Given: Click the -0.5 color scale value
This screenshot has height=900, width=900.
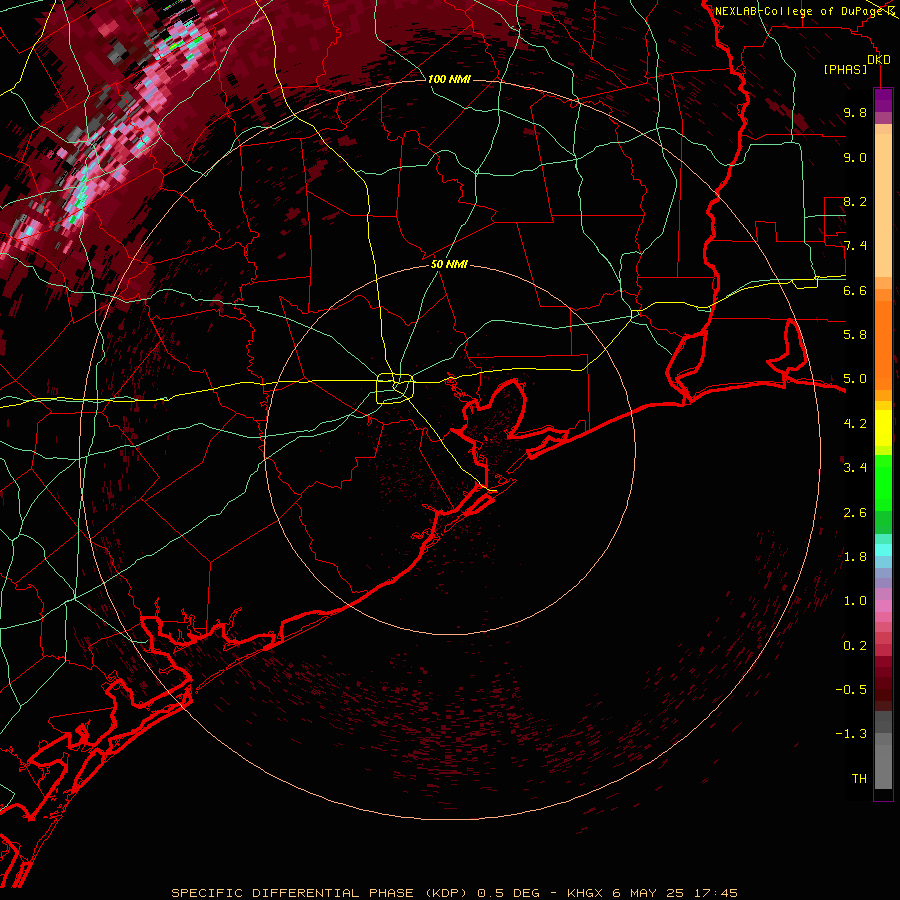Looking at the screenshot, I should pos(851,689).
